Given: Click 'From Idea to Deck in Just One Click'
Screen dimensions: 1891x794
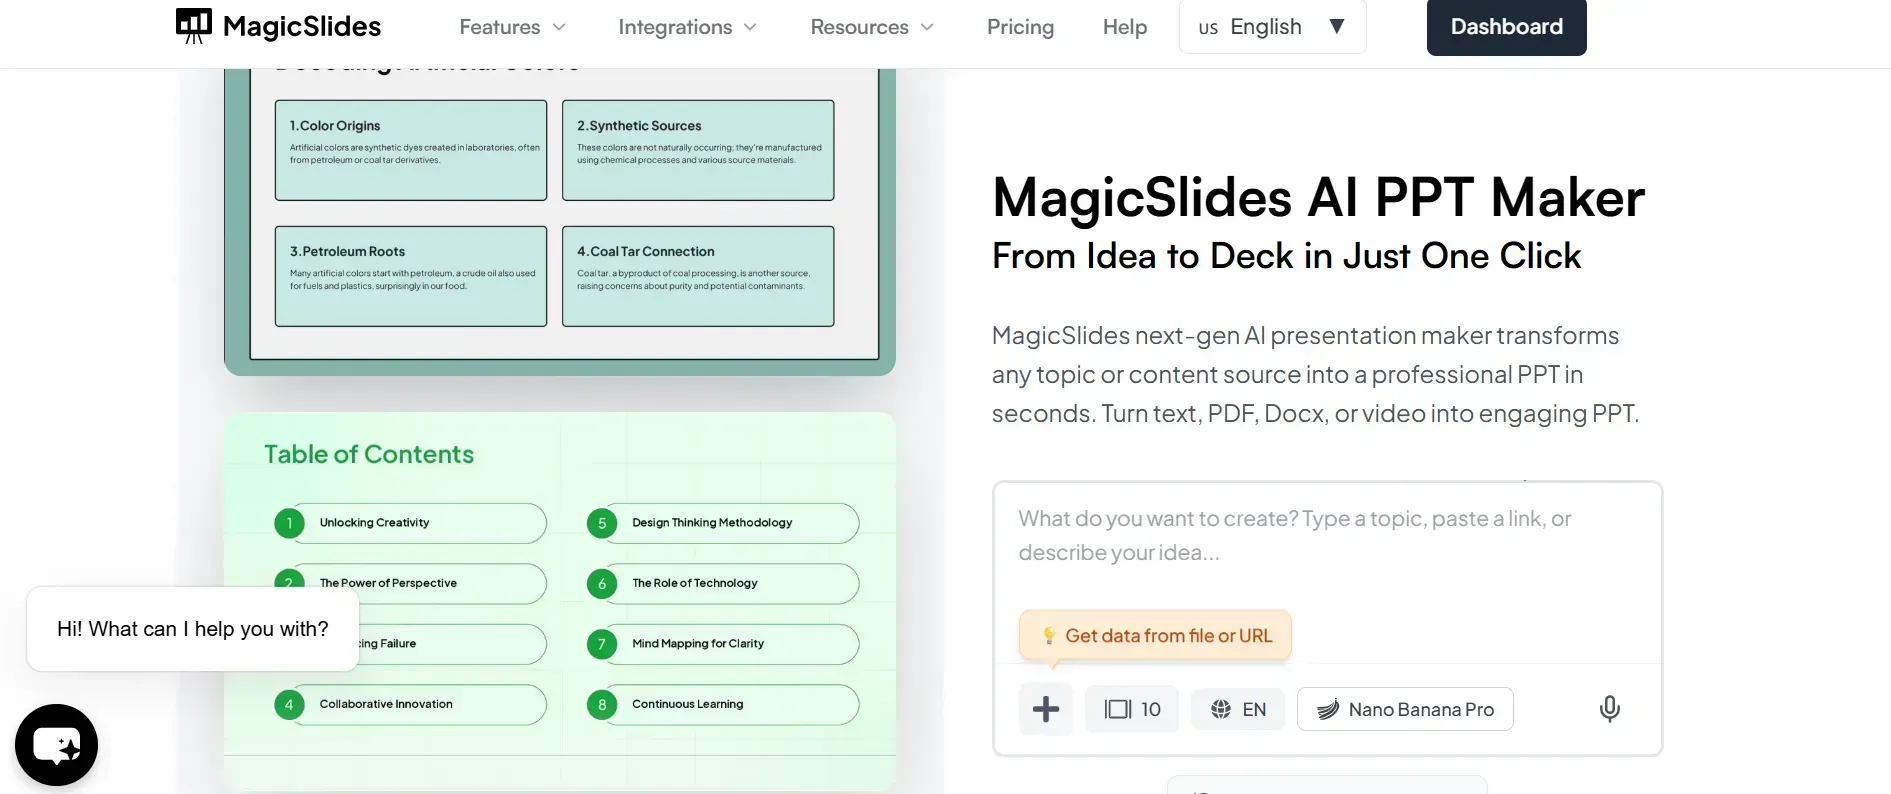Looking at the screenshot, I should 1287,256.
